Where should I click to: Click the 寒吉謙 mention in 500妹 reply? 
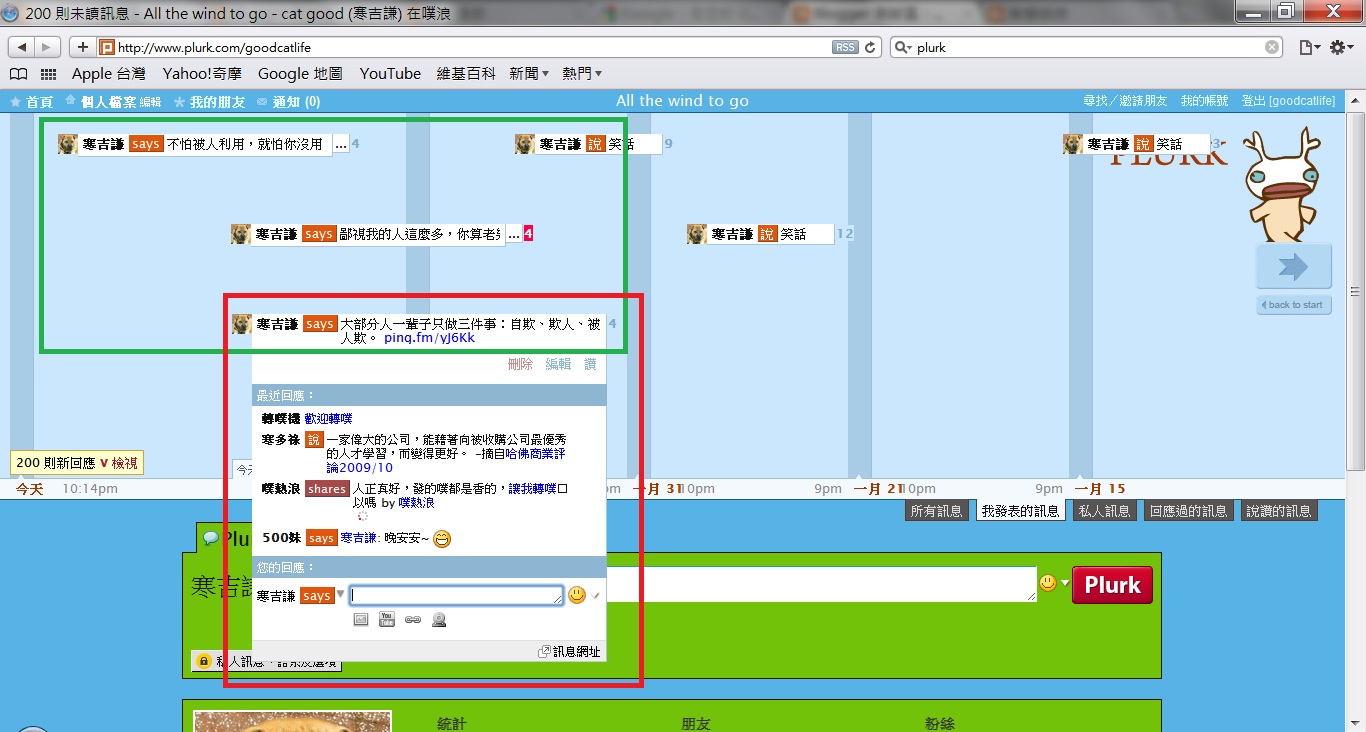(358, 538)
